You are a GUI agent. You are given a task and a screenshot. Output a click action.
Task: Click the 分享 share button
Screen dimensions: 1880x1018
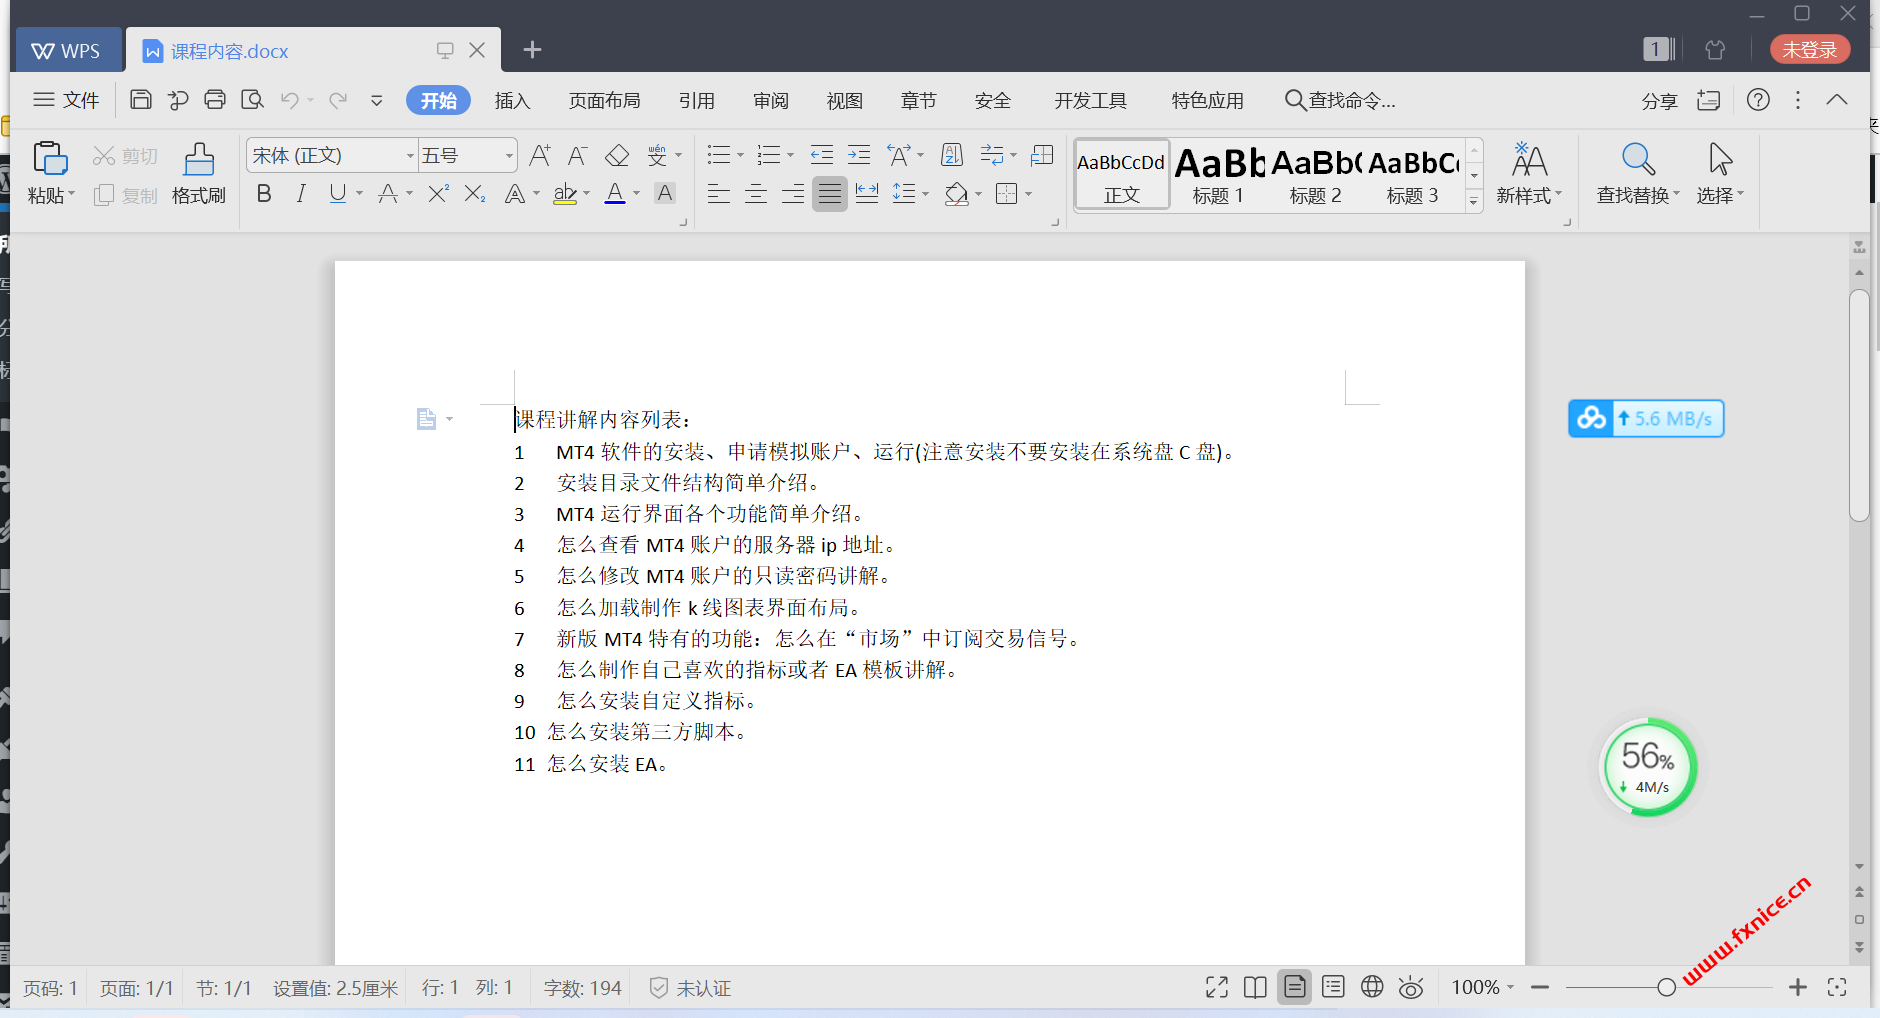[x=1659, y=101]
